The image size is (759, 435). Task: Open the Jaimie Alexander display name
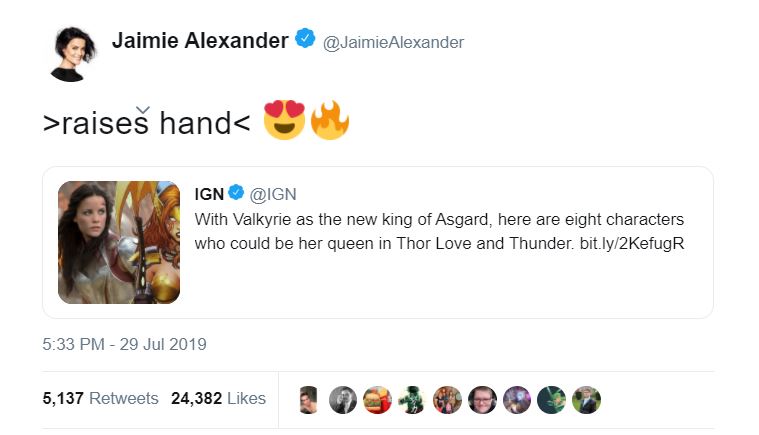pyautogui.click(x=199, y=41)
